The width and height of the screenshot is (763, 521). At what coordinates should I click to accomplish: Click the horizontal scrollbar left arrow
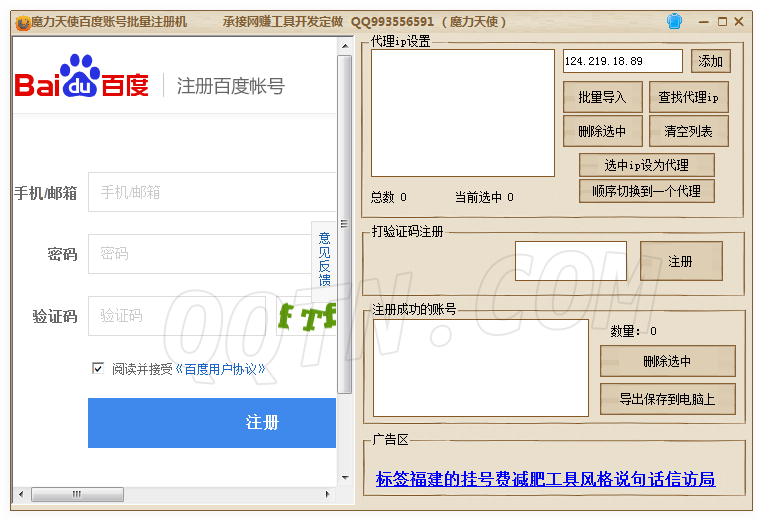pos(20,494)
